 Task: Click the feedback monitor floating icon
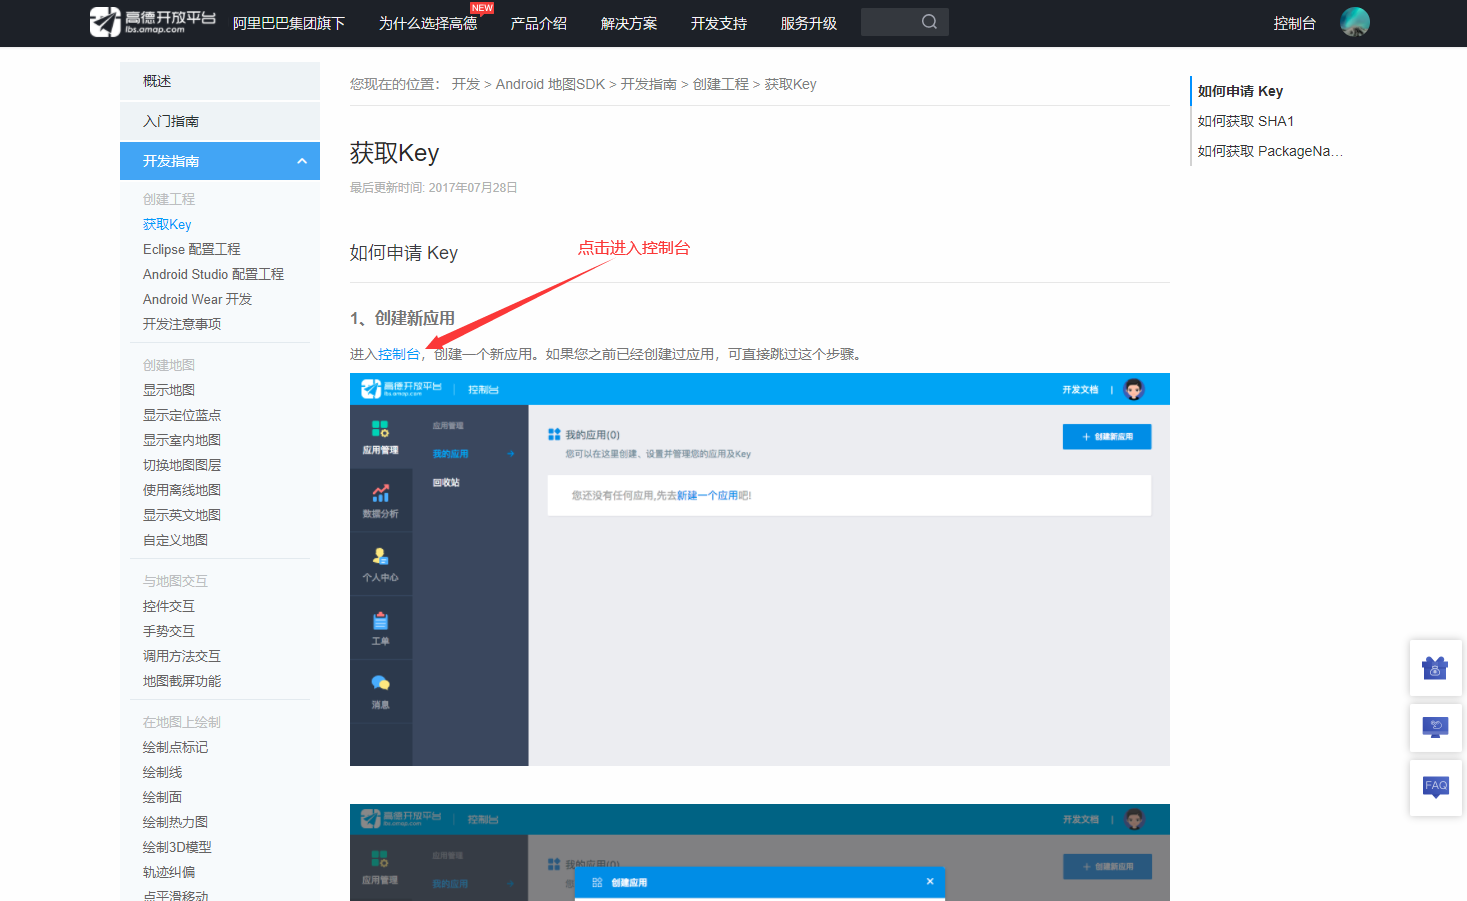[1435, 727]
